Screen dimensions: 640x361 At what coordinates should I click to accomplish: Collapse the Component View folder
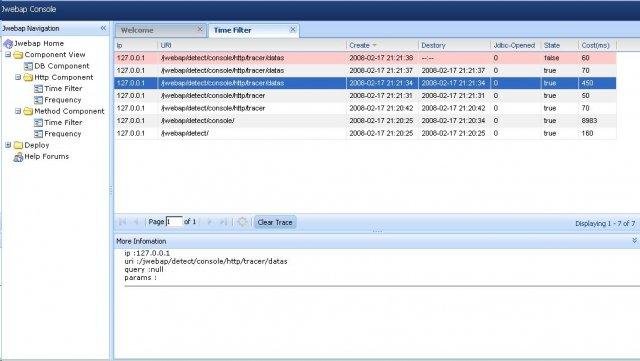click(x=8, y=54)
